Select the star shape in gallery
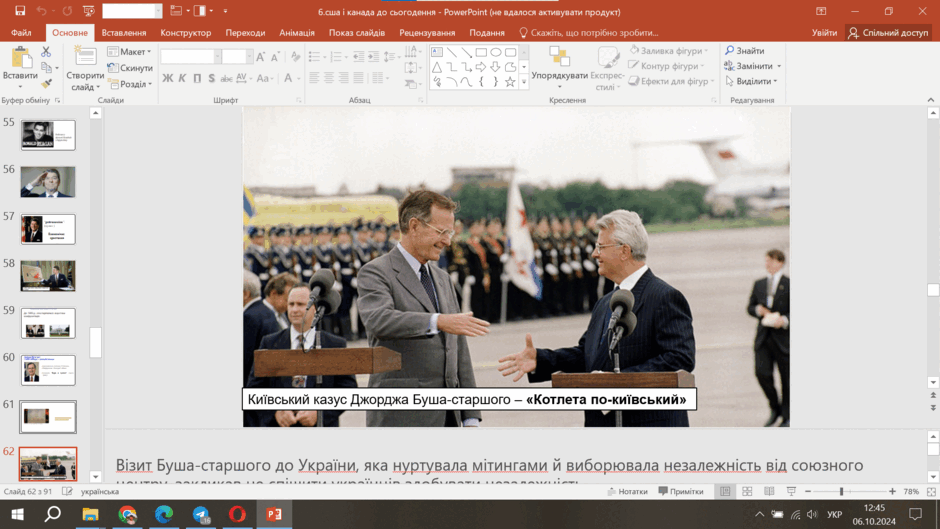Viewport: 940px width, 529px height. [510, 82]
